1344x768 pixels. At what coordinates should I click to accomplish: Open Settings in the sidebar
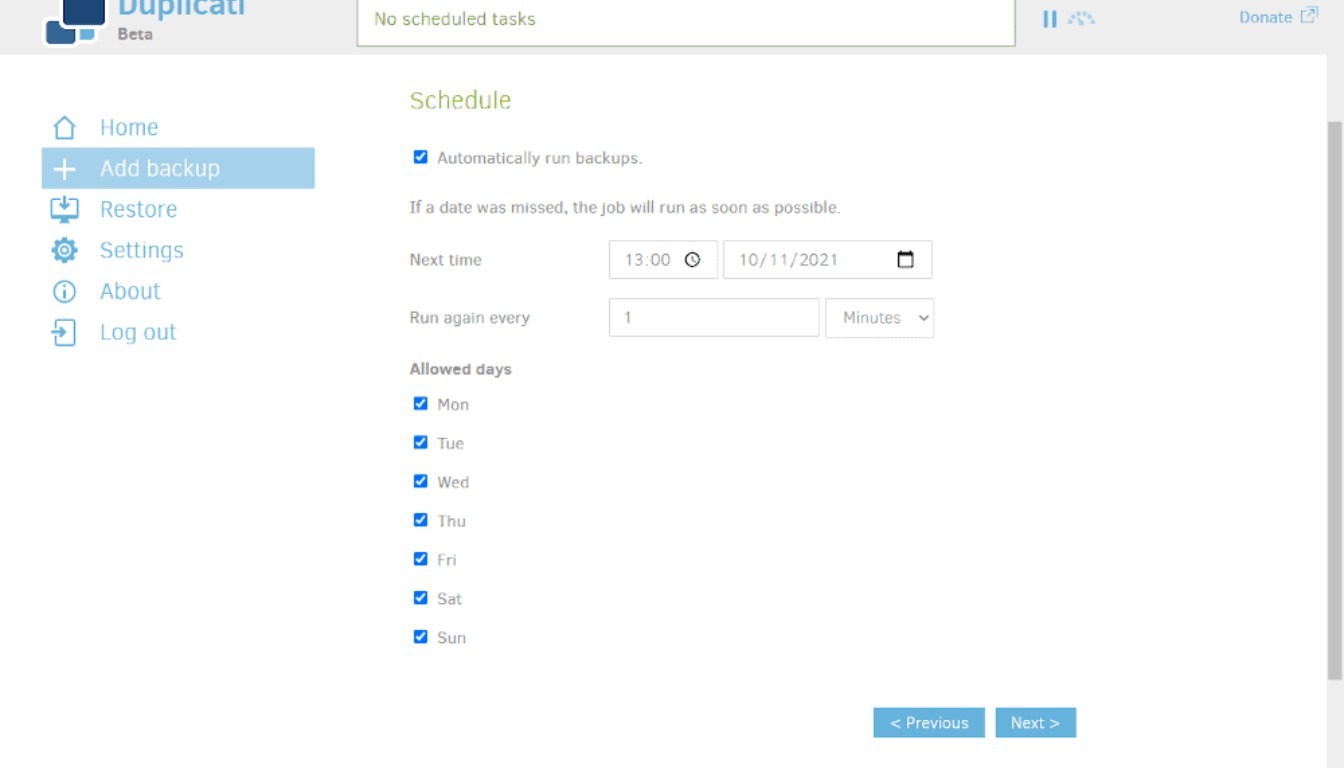point(142,250)
